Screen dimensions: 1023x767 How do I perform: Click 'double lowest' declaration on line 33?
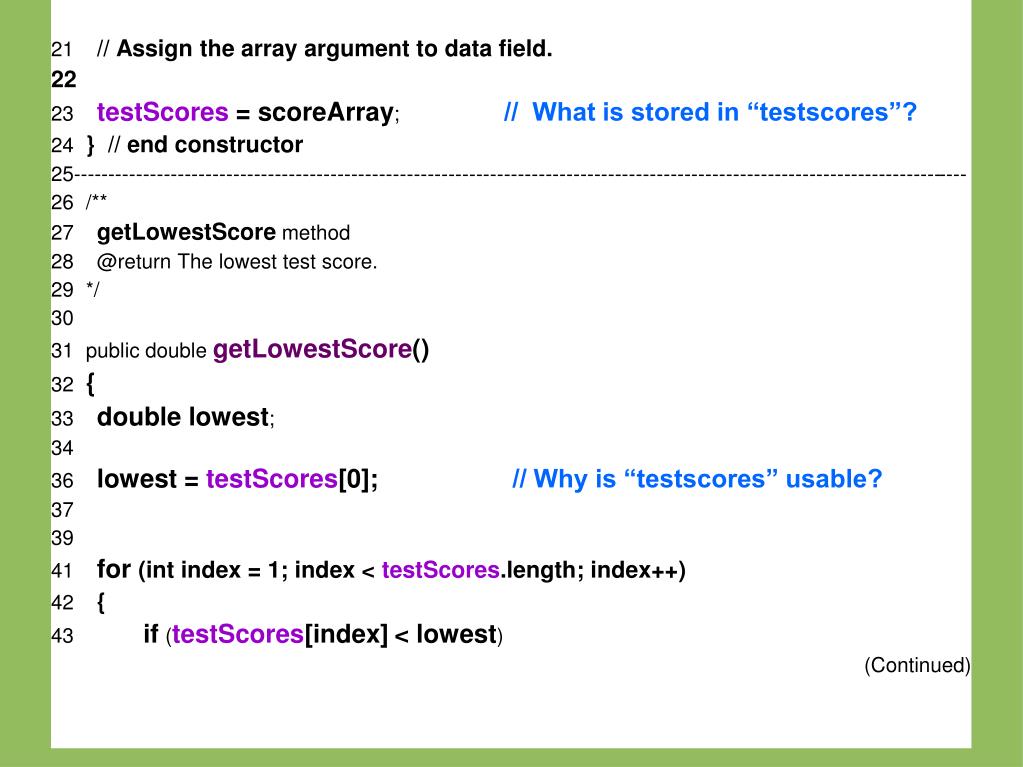183,417
